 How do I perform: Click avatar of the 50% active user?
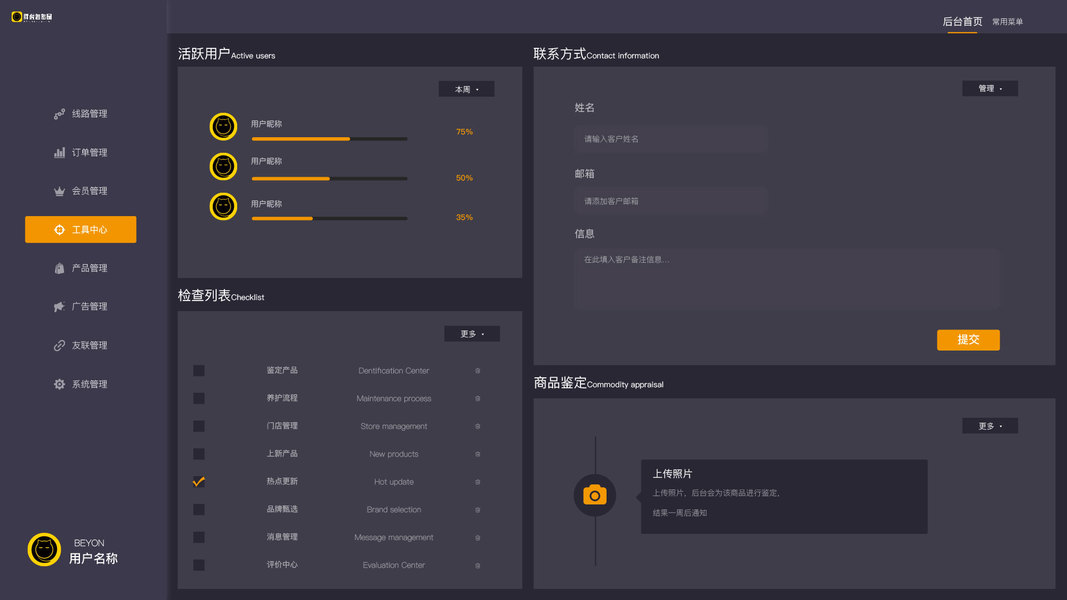point(223,166)
